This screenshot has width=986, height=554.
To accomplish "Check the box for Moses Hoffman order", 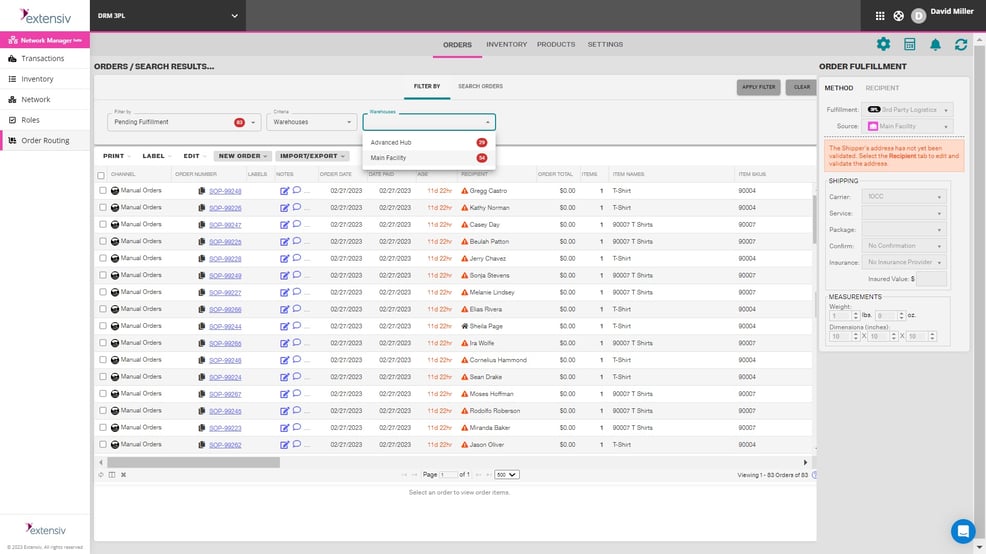I will tap(102, 394).
